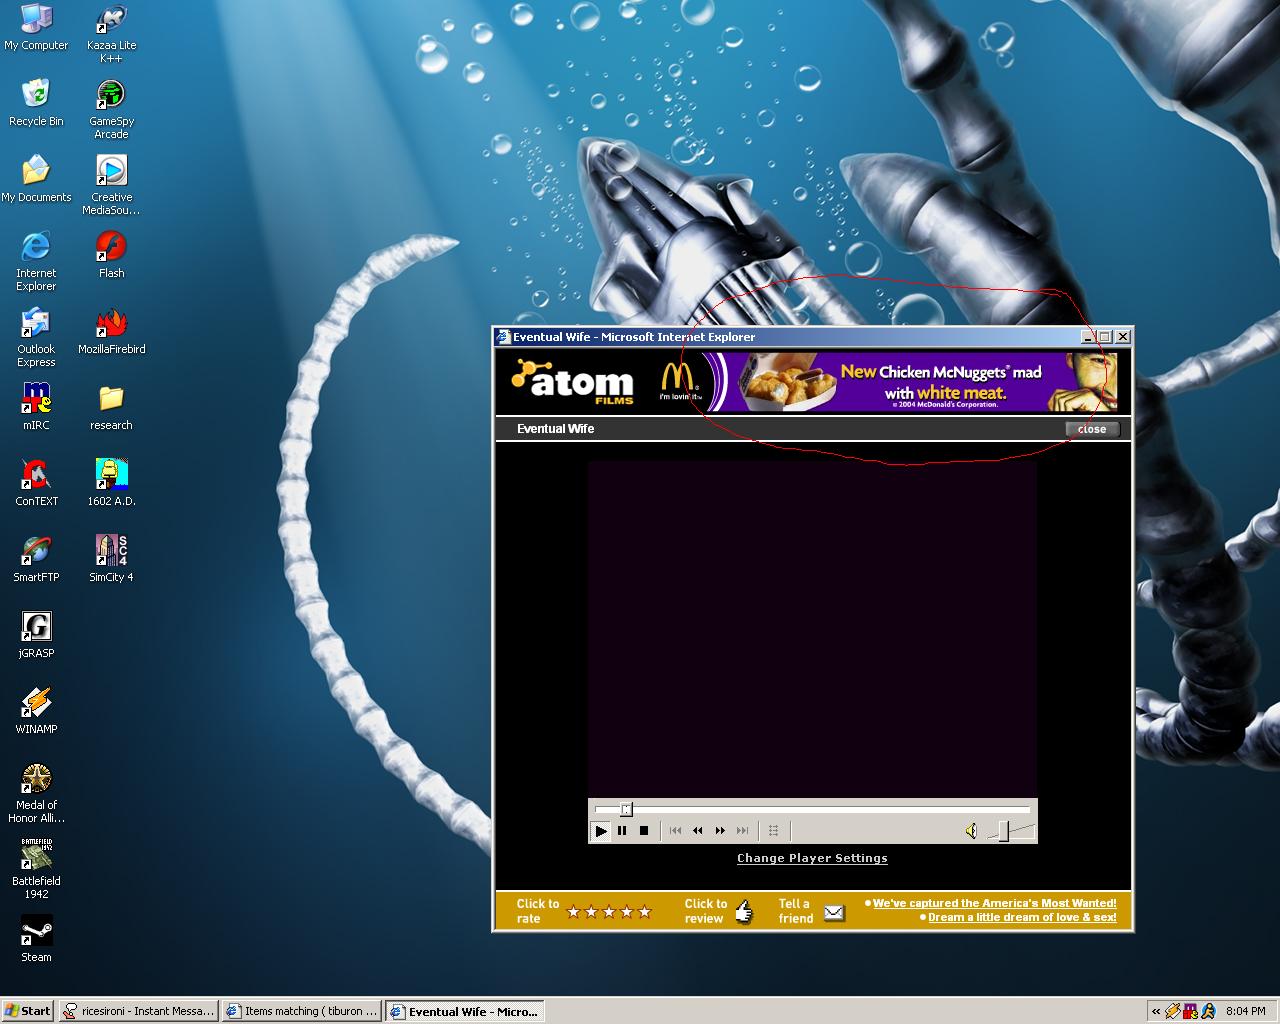The width and height of the screenshot is (1280, 1024).
Task: Click the atom films logo
Action: pyautogui.click(x=573, y=382)
